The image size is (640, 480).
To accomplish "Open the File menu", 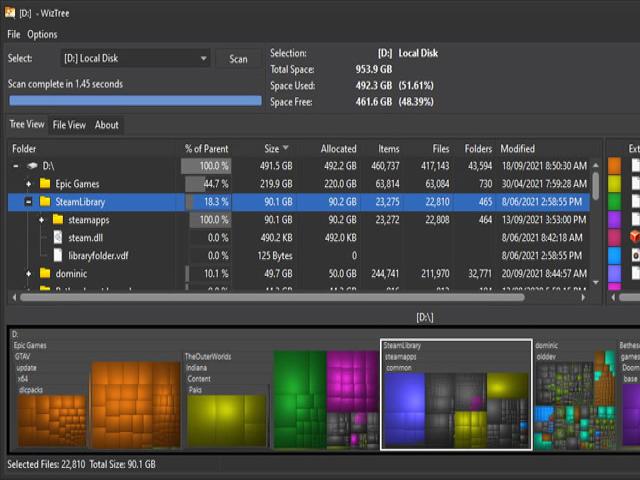I will click(x=13, y=34).
